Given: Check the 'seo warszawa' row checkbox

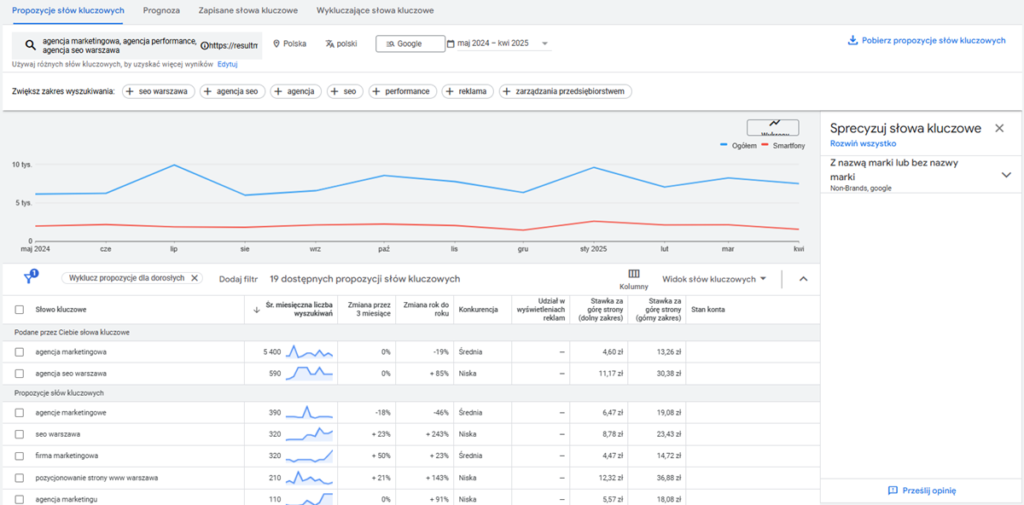Looking at the screenshot, I should (x=19, y=434).
